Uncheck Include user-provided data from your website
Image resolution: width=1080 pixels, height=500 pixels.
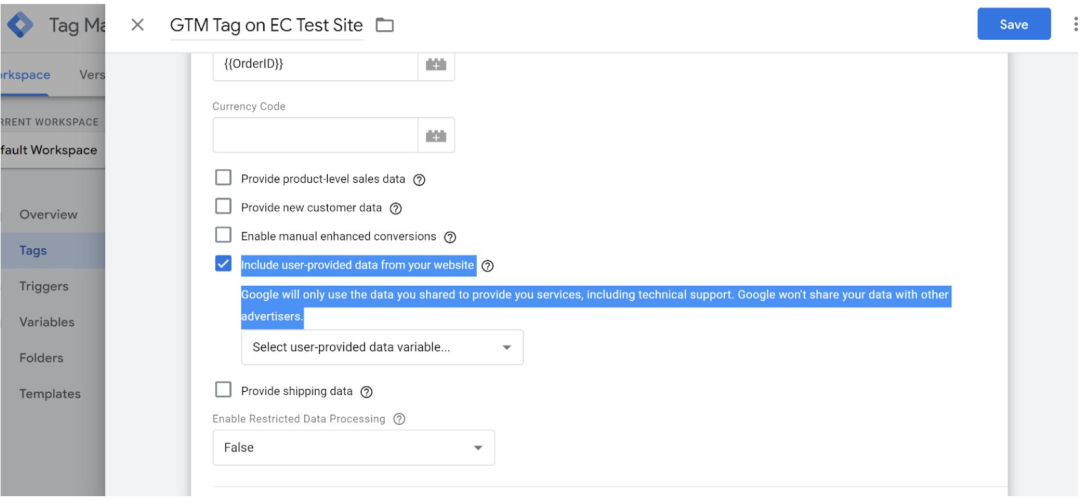point(223,264)
